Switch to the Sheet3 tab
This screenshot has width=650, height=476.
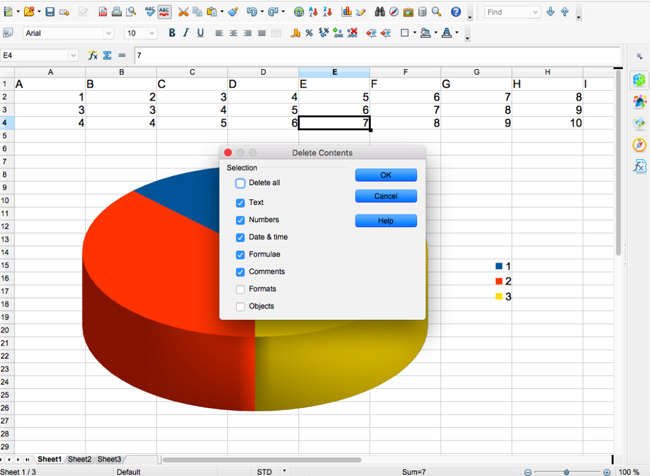tap(109, 459)
